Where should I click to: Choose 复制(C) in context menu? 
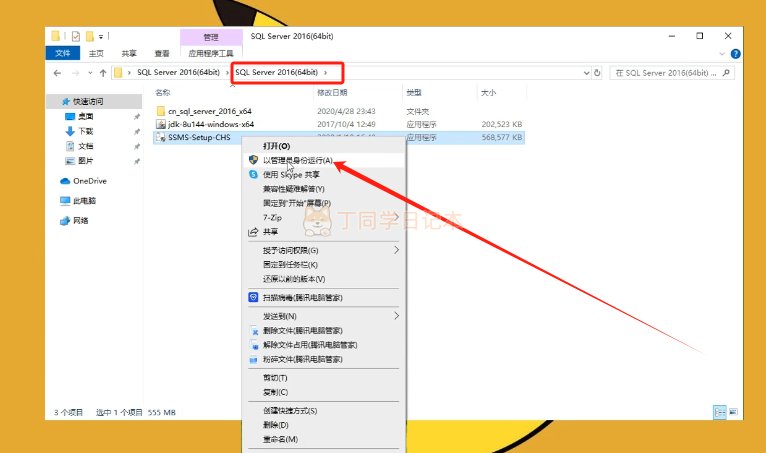click(324, 392)
